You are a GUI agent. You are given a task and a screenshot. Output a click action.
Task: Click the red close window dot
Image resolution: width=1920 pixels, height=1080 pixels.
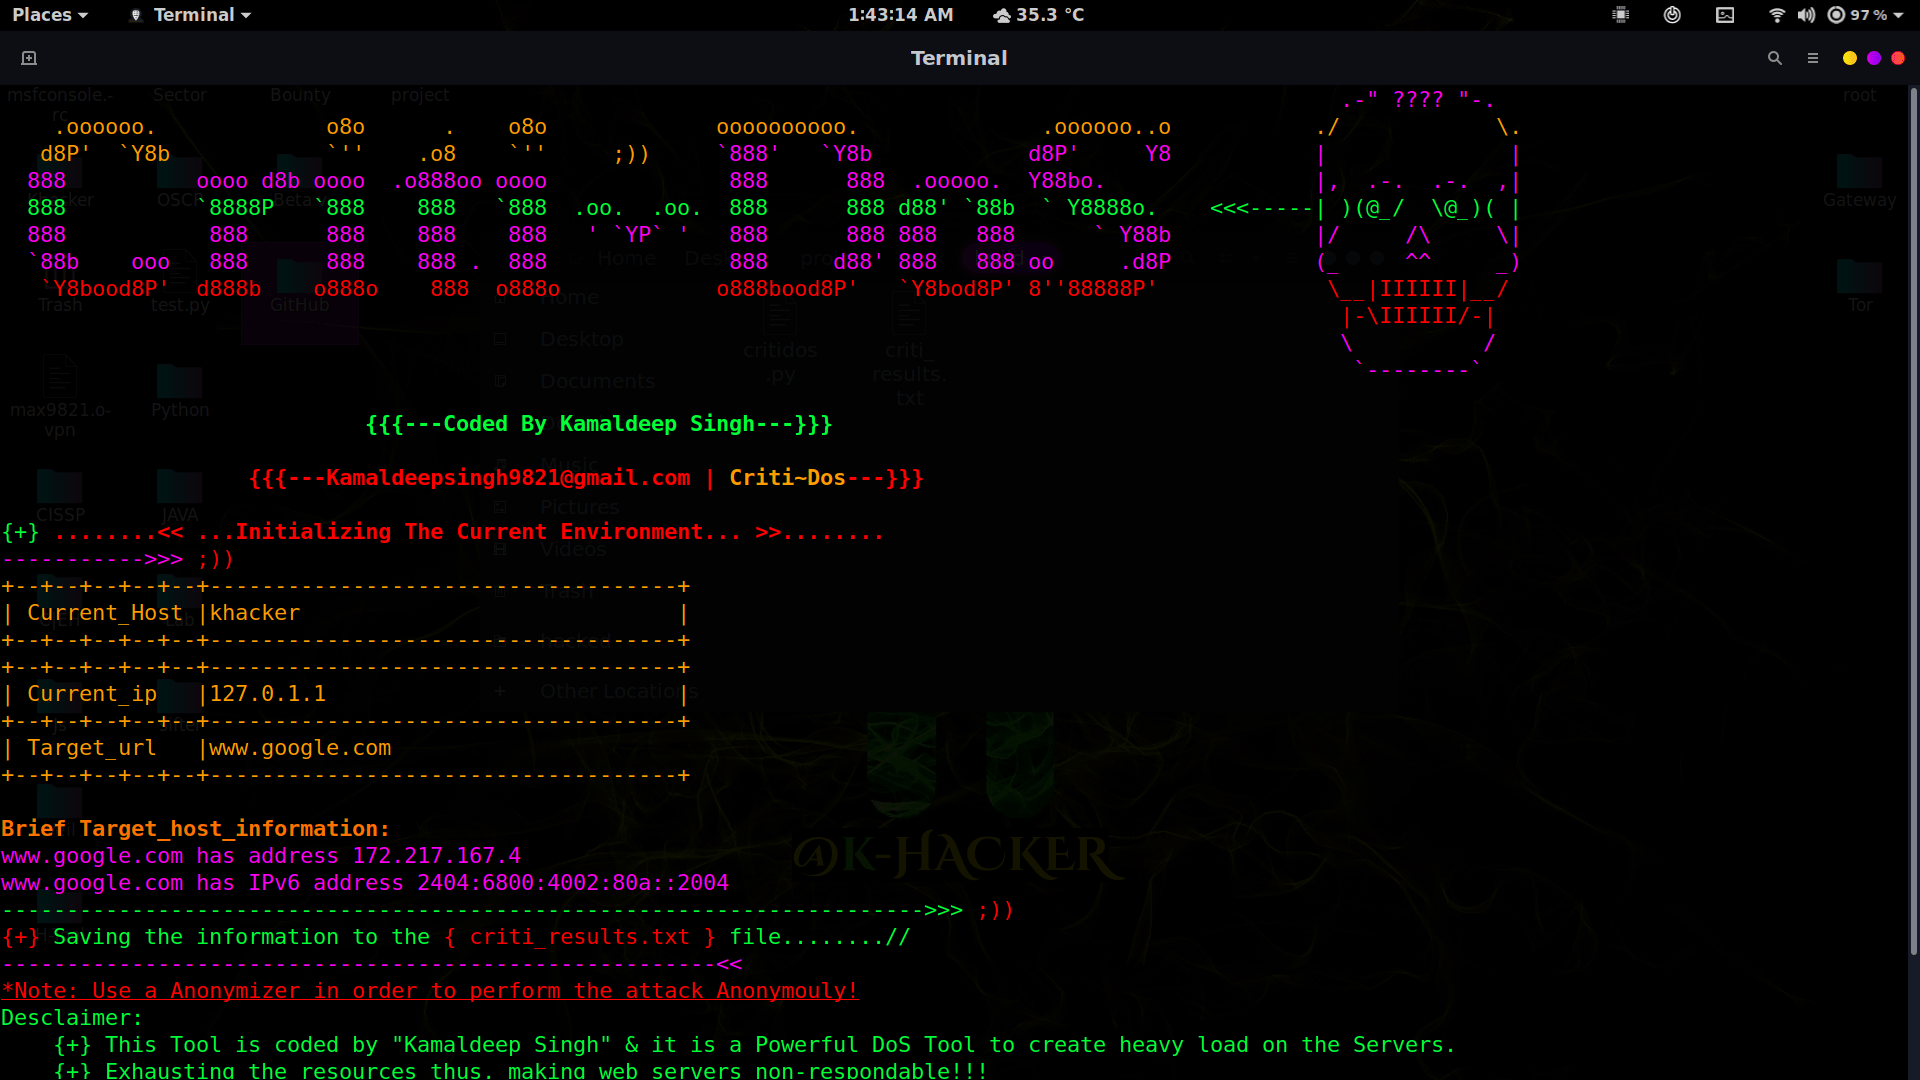click(1898, 58)
